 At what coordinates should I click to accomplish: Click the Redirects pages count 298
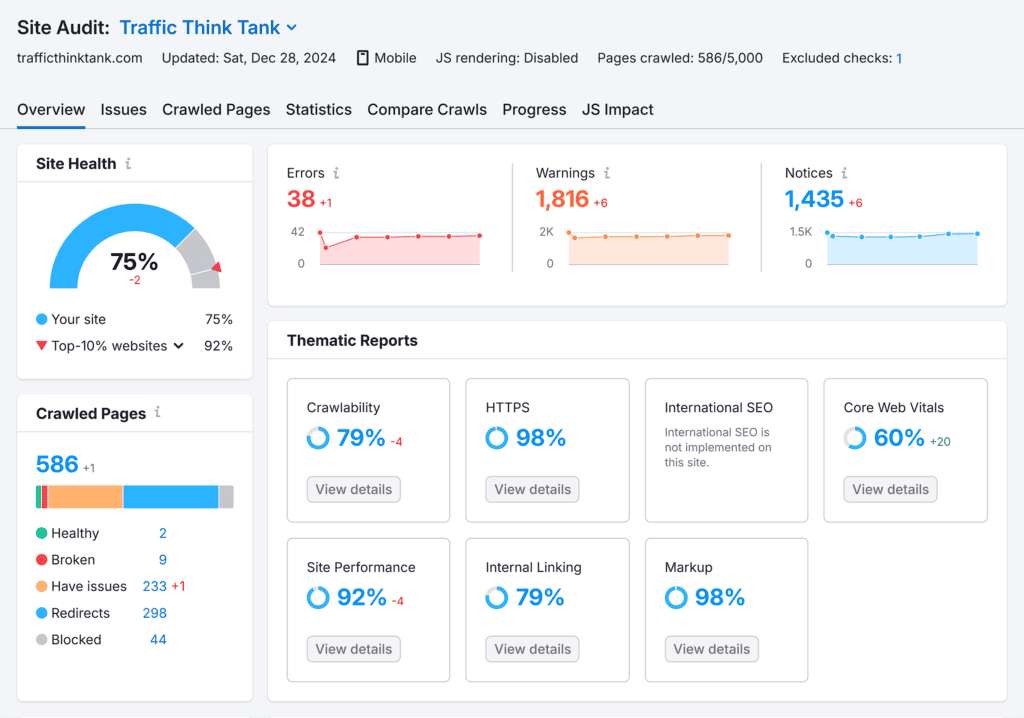[154, 613]
